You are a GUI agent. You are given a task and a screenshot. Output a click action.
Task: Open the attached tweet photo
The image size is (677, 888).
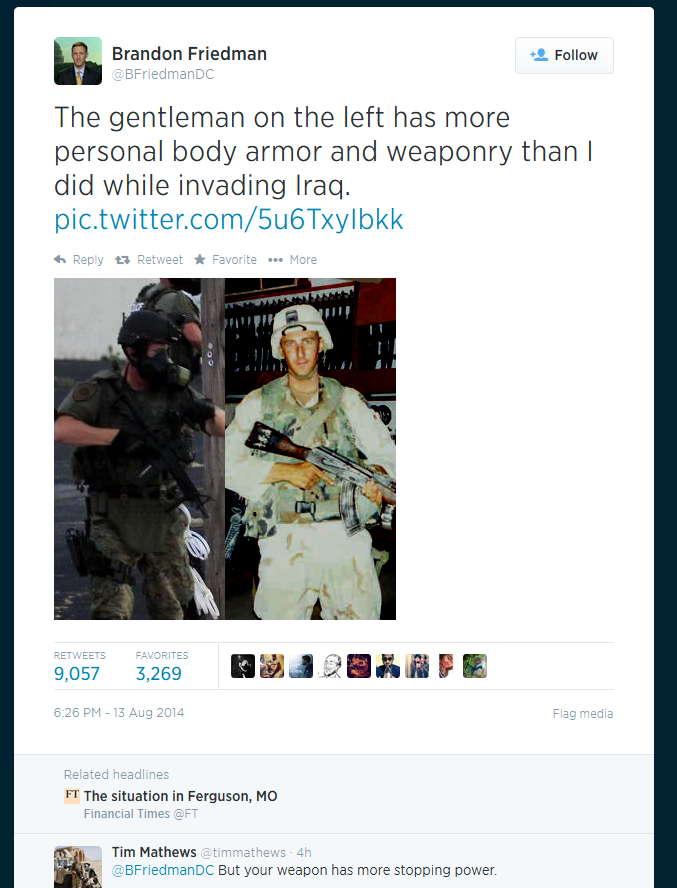225,449
